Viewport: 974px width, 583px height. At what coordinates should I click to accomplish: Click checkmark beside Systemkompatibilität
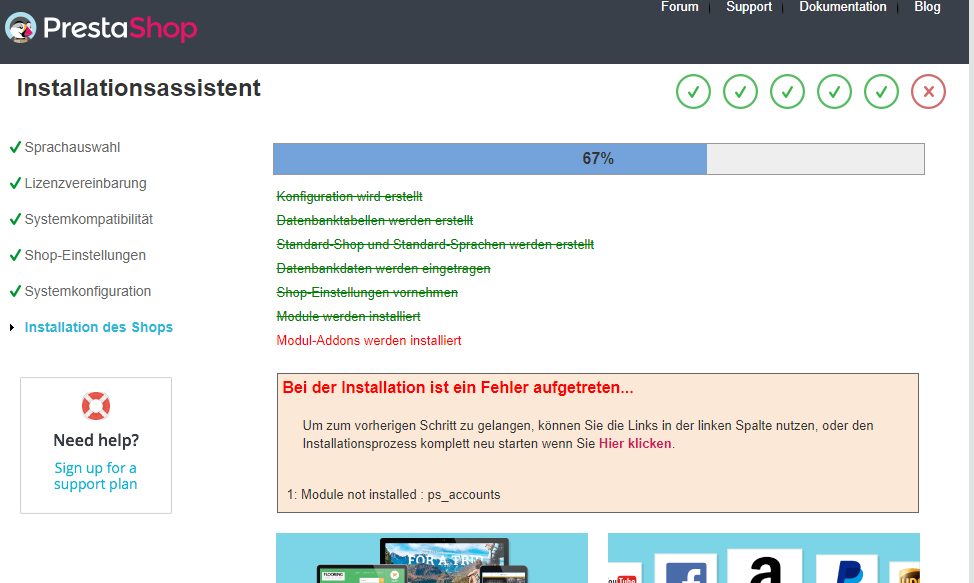[x=16, y=219]
